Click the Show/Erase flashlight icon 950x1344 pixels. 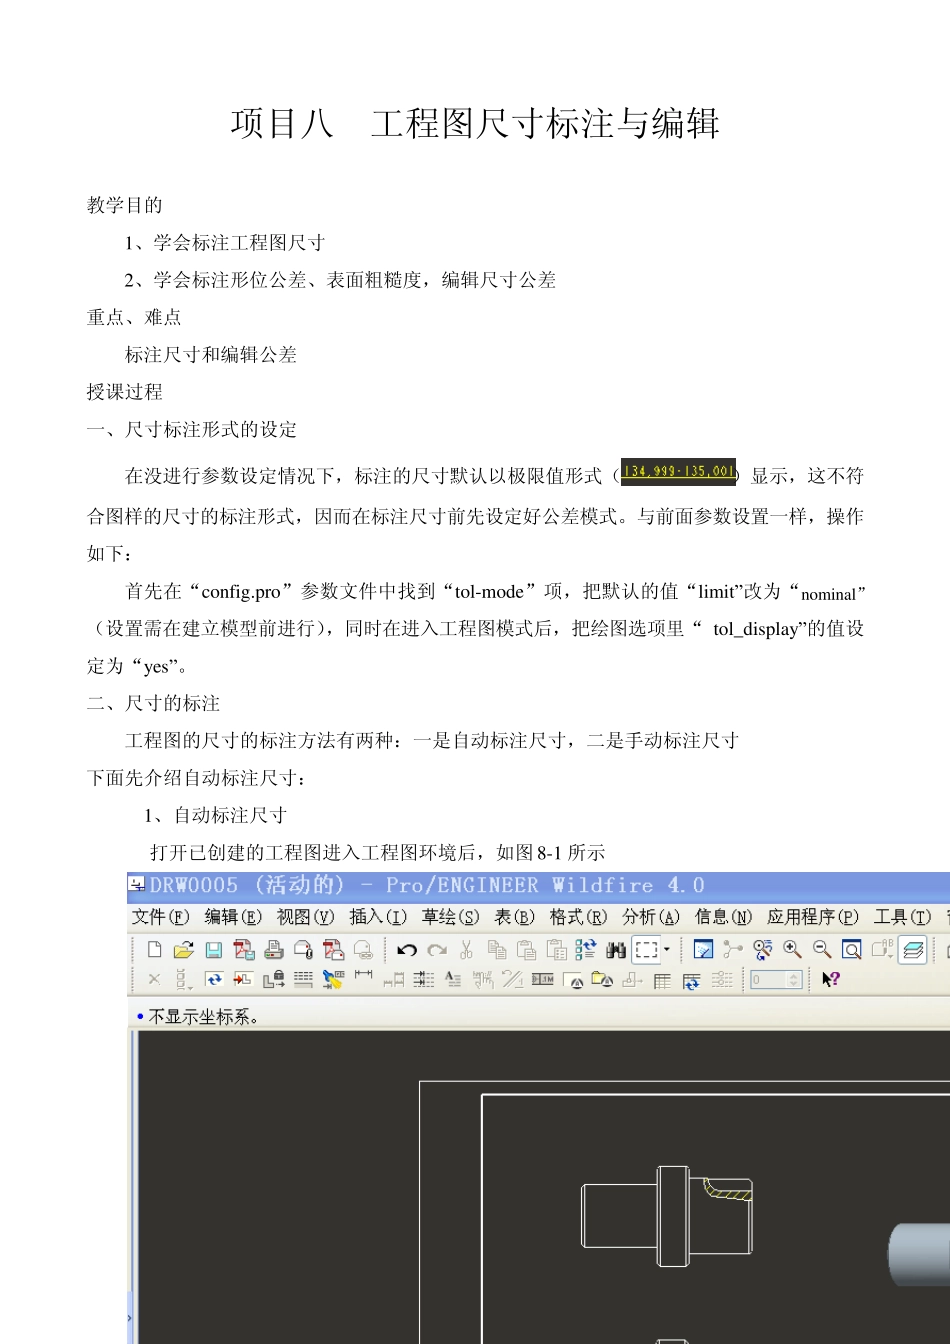(334, 979)
